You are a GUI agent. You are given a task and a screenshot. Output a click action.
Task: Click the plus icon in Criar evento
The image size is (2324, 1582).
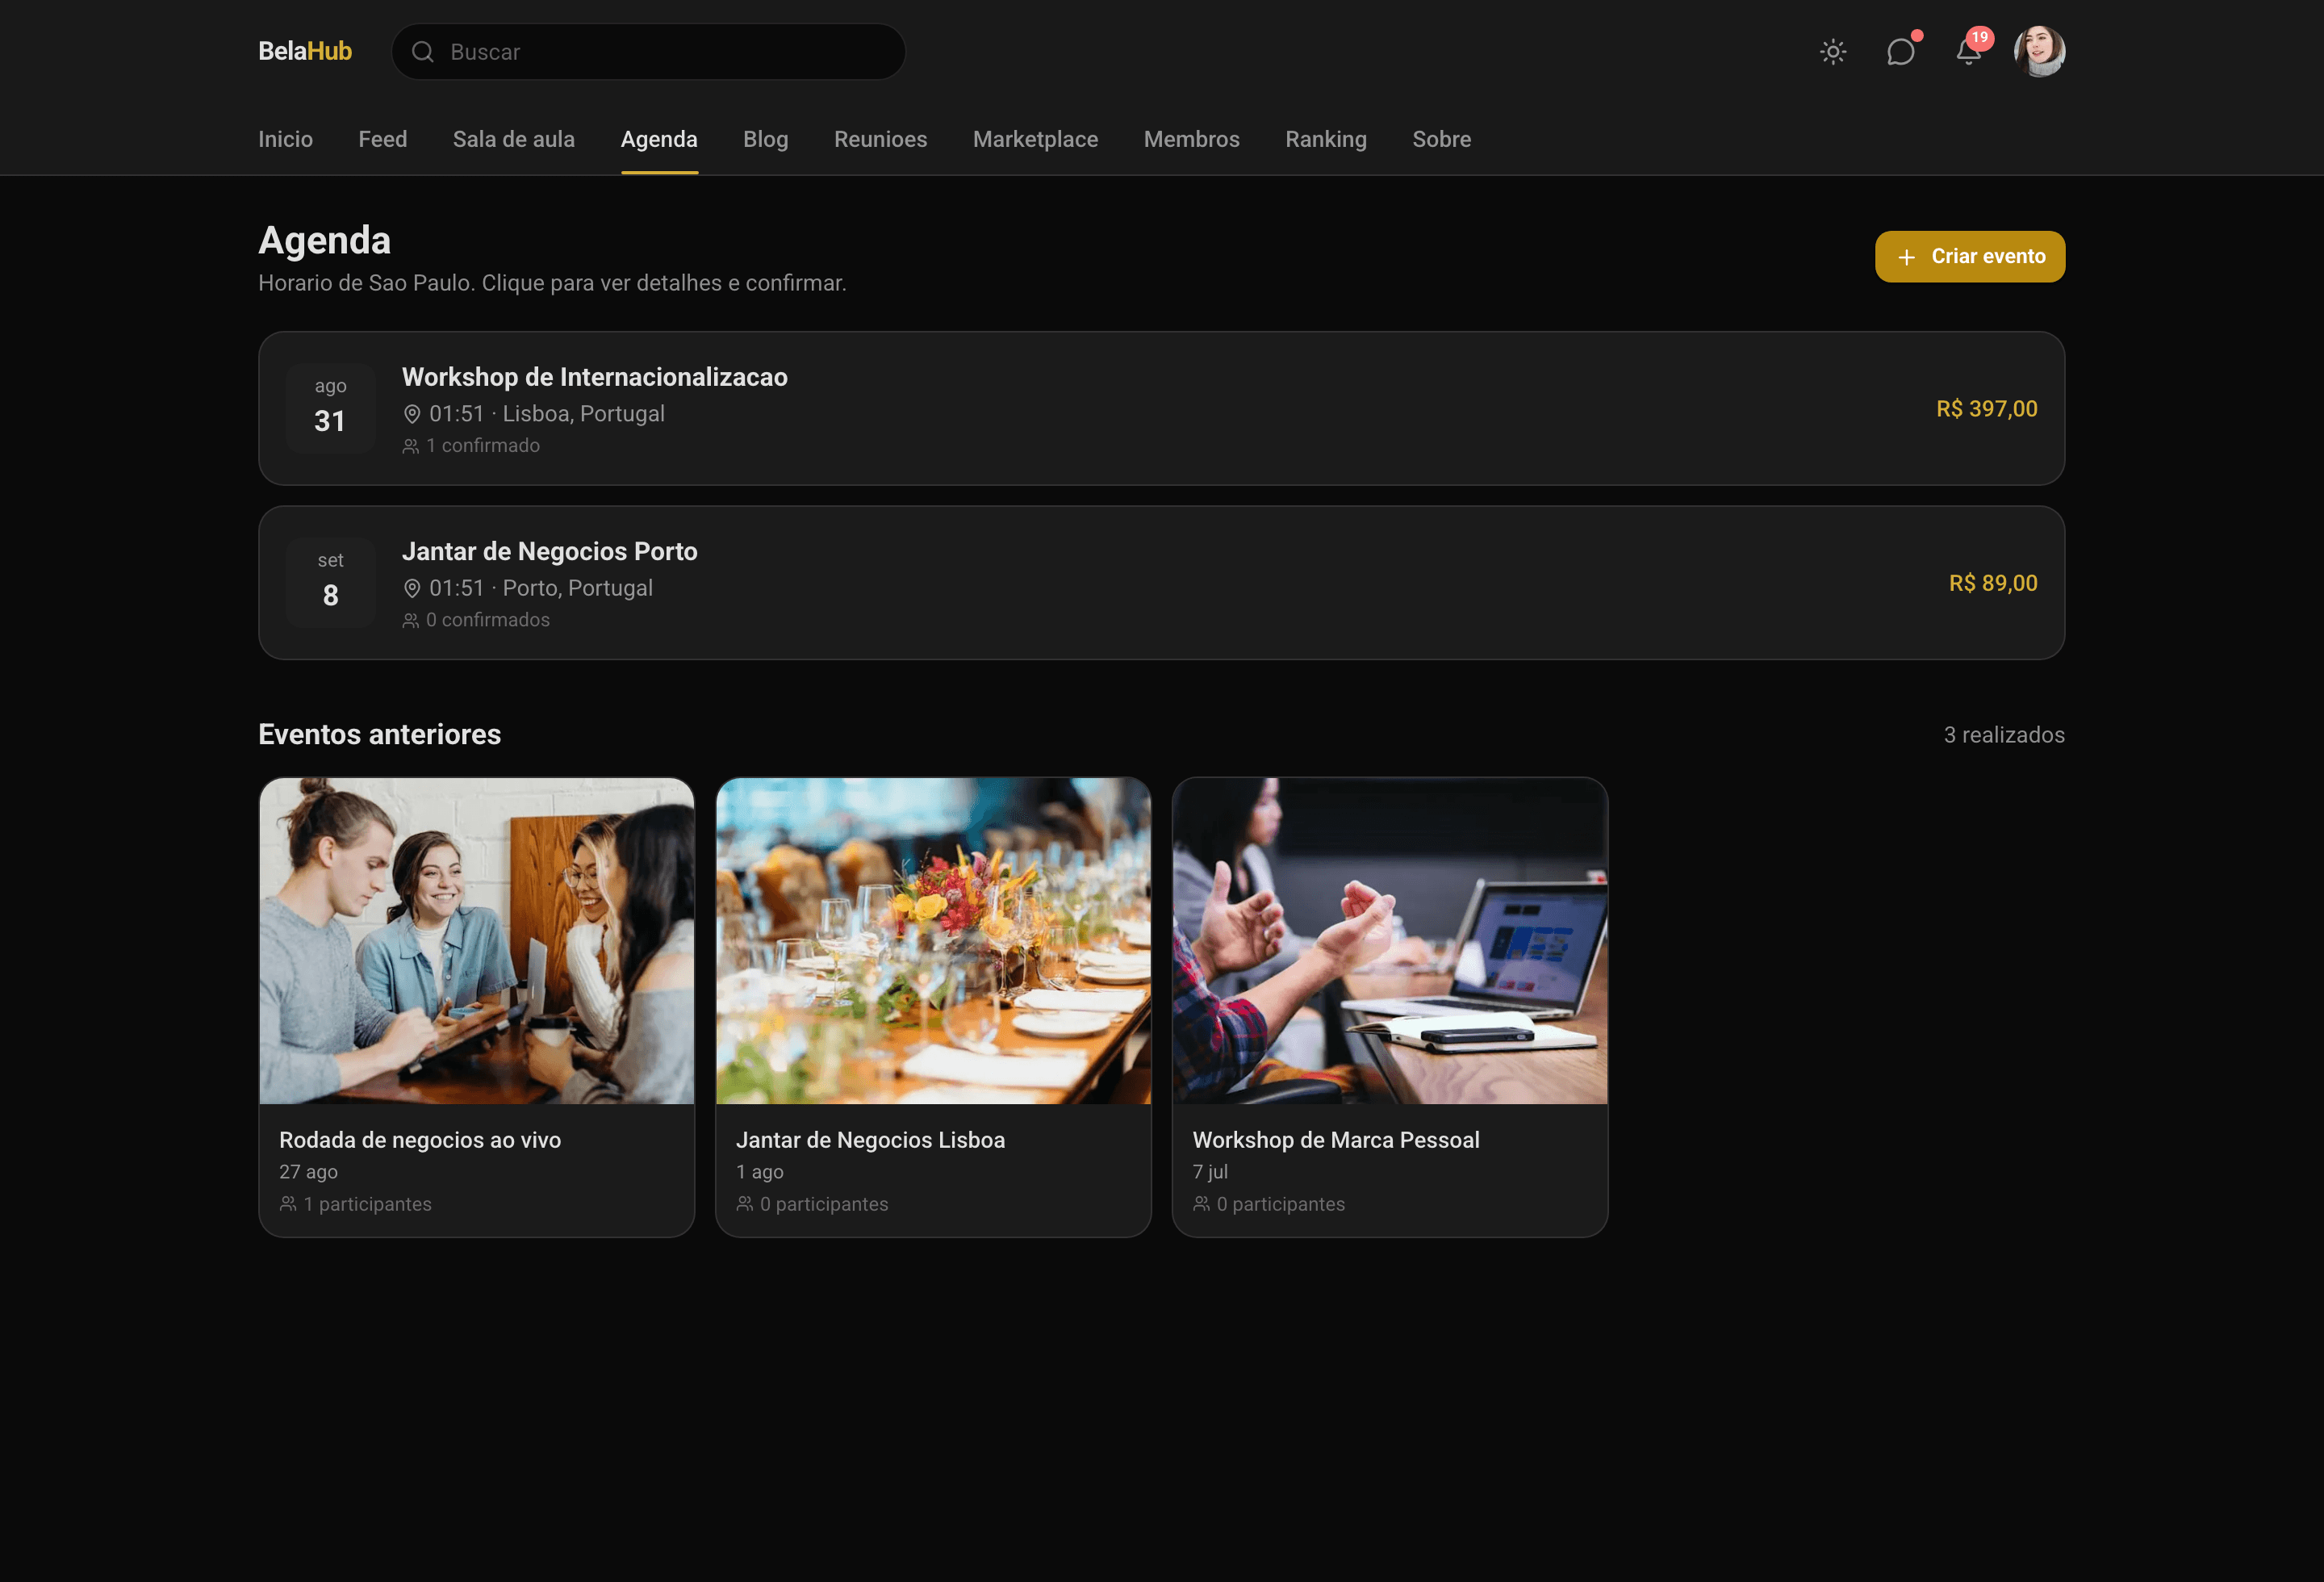(1907, 257)
